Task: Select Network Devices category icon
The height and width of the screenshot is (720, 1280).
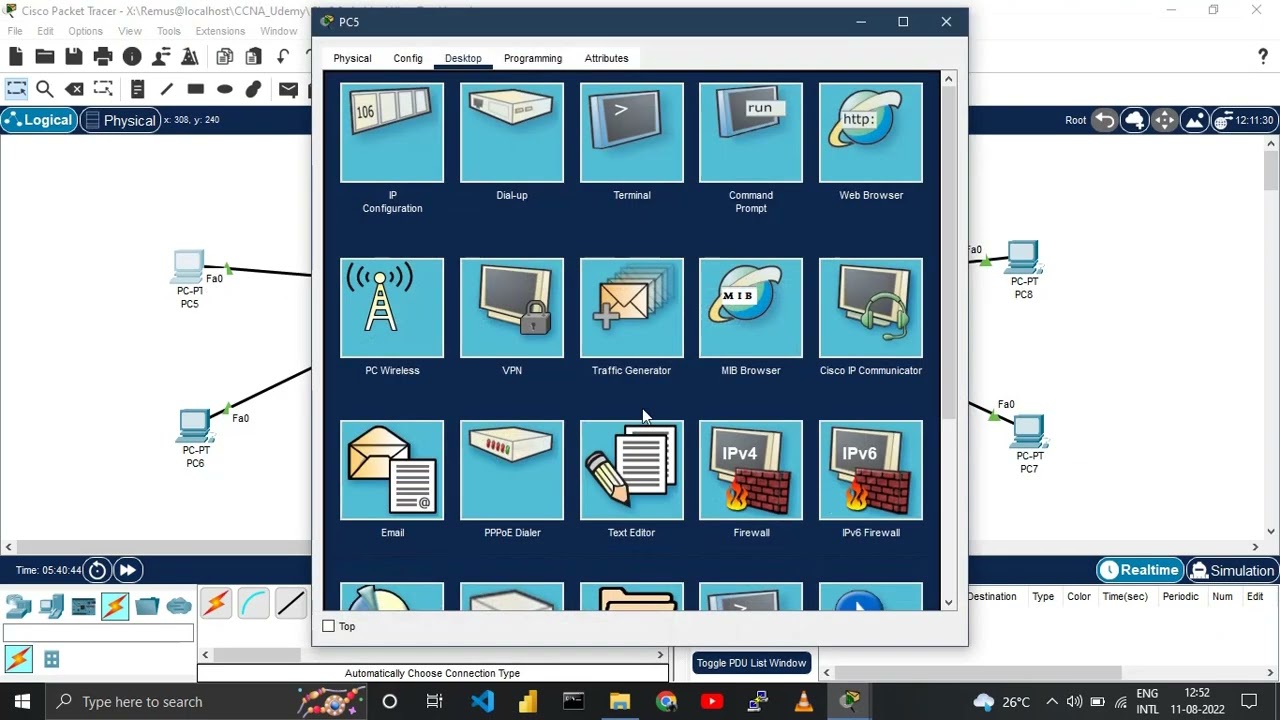Action: 19,606
